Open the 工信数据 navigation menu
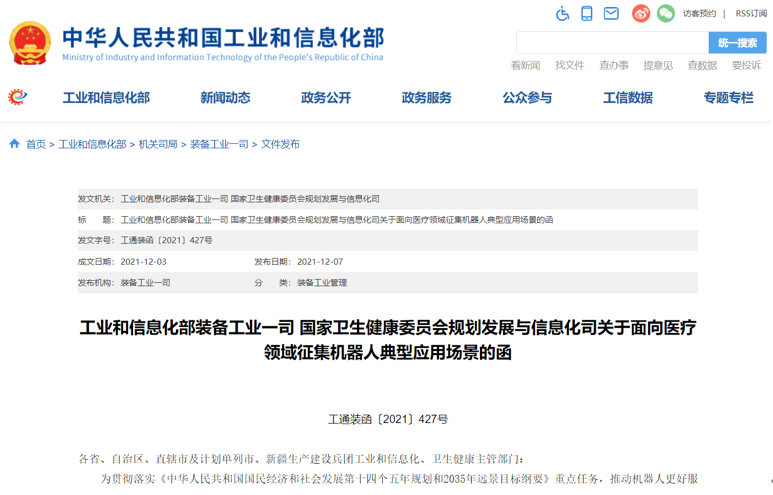This screenshot has width=773, height=495. point(628,98)
